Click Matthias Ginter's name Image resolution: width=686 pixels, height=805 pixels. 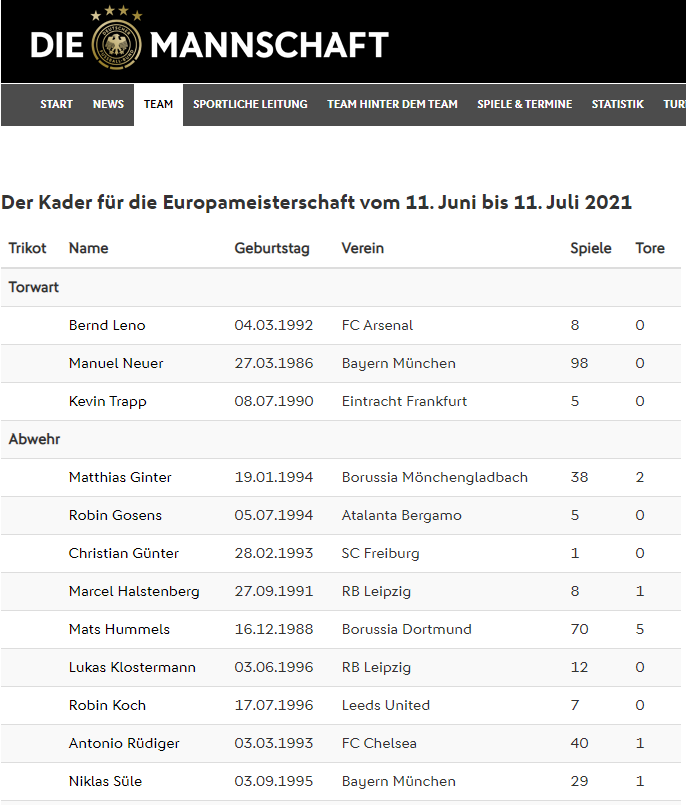coord(120,477)
